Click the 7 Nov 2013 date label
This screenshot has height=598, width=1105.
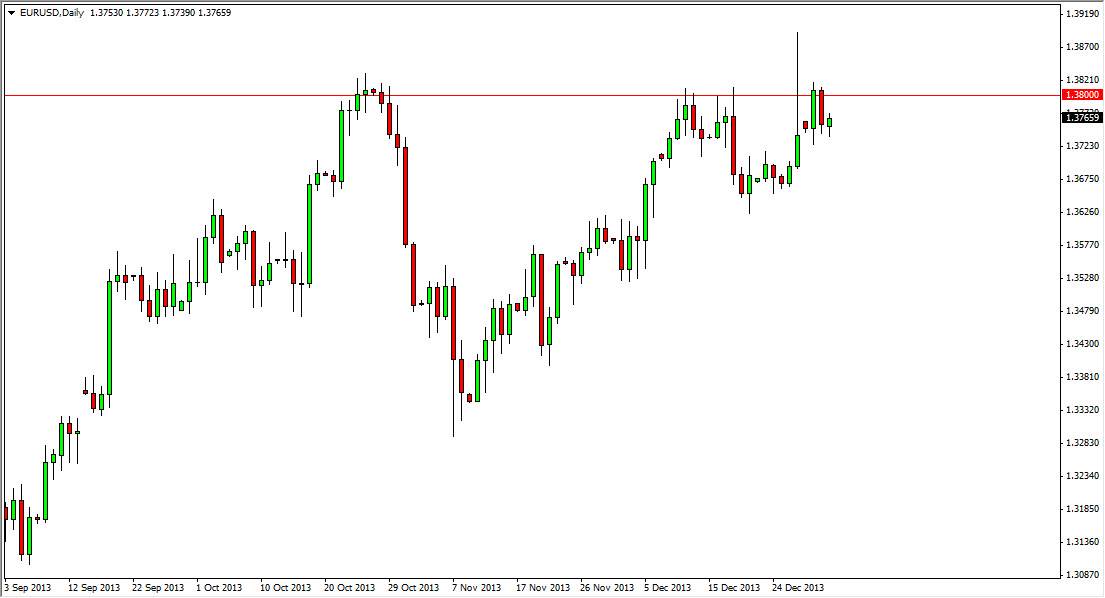(476, 587)
